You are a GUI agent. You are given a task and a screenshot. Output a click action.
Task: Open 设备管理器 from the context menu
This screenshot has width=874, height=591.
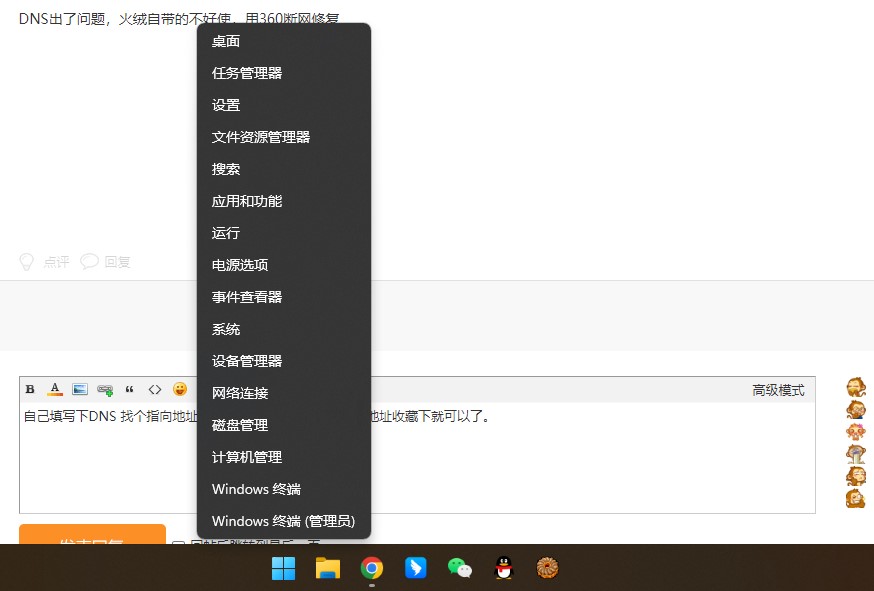(x=248, y=361)
